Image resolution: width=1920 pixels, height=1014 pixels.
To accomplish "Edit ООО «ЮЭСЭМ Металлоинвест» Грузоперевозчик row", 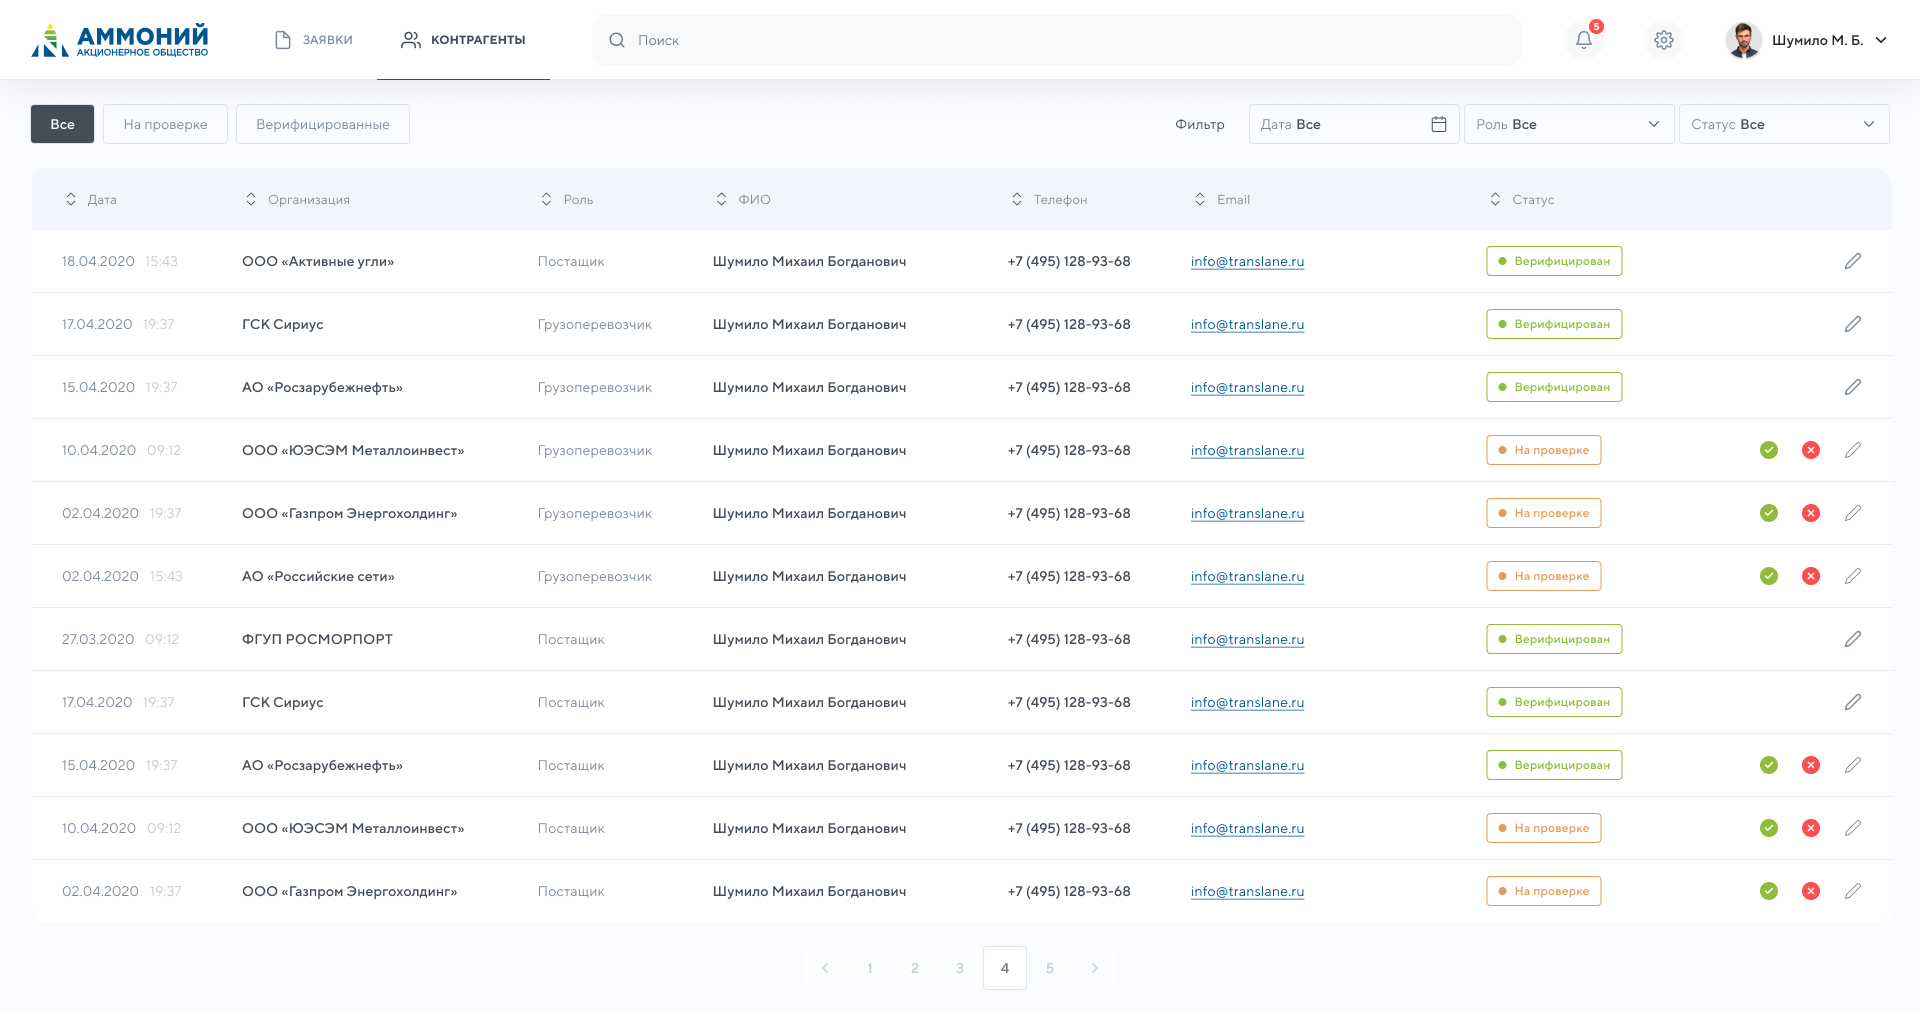I will (1853, 450).
